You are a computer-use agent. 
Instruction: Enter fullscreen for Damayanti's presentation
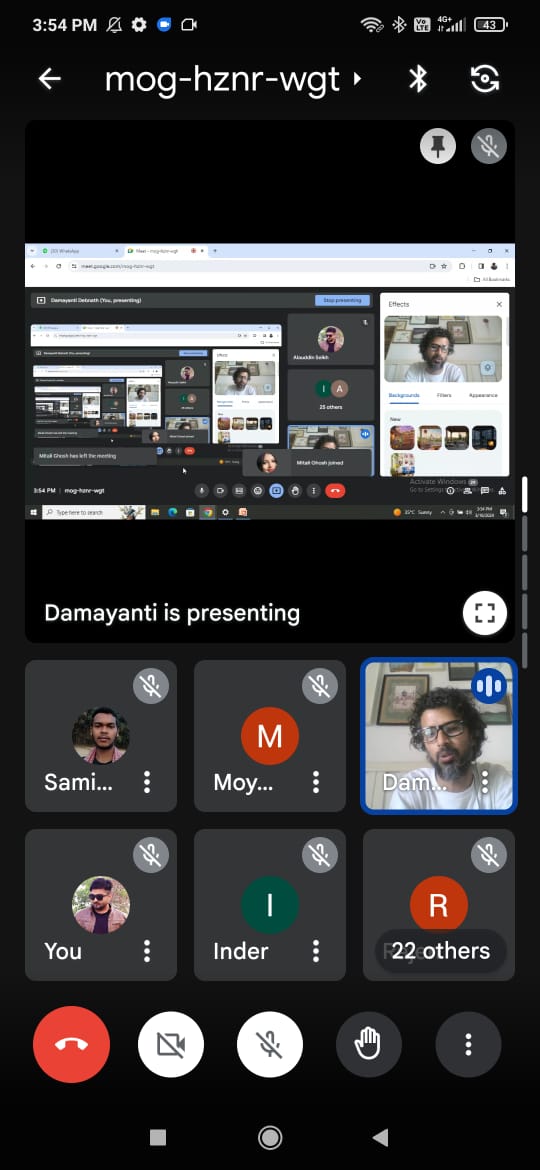pos(485,613)
